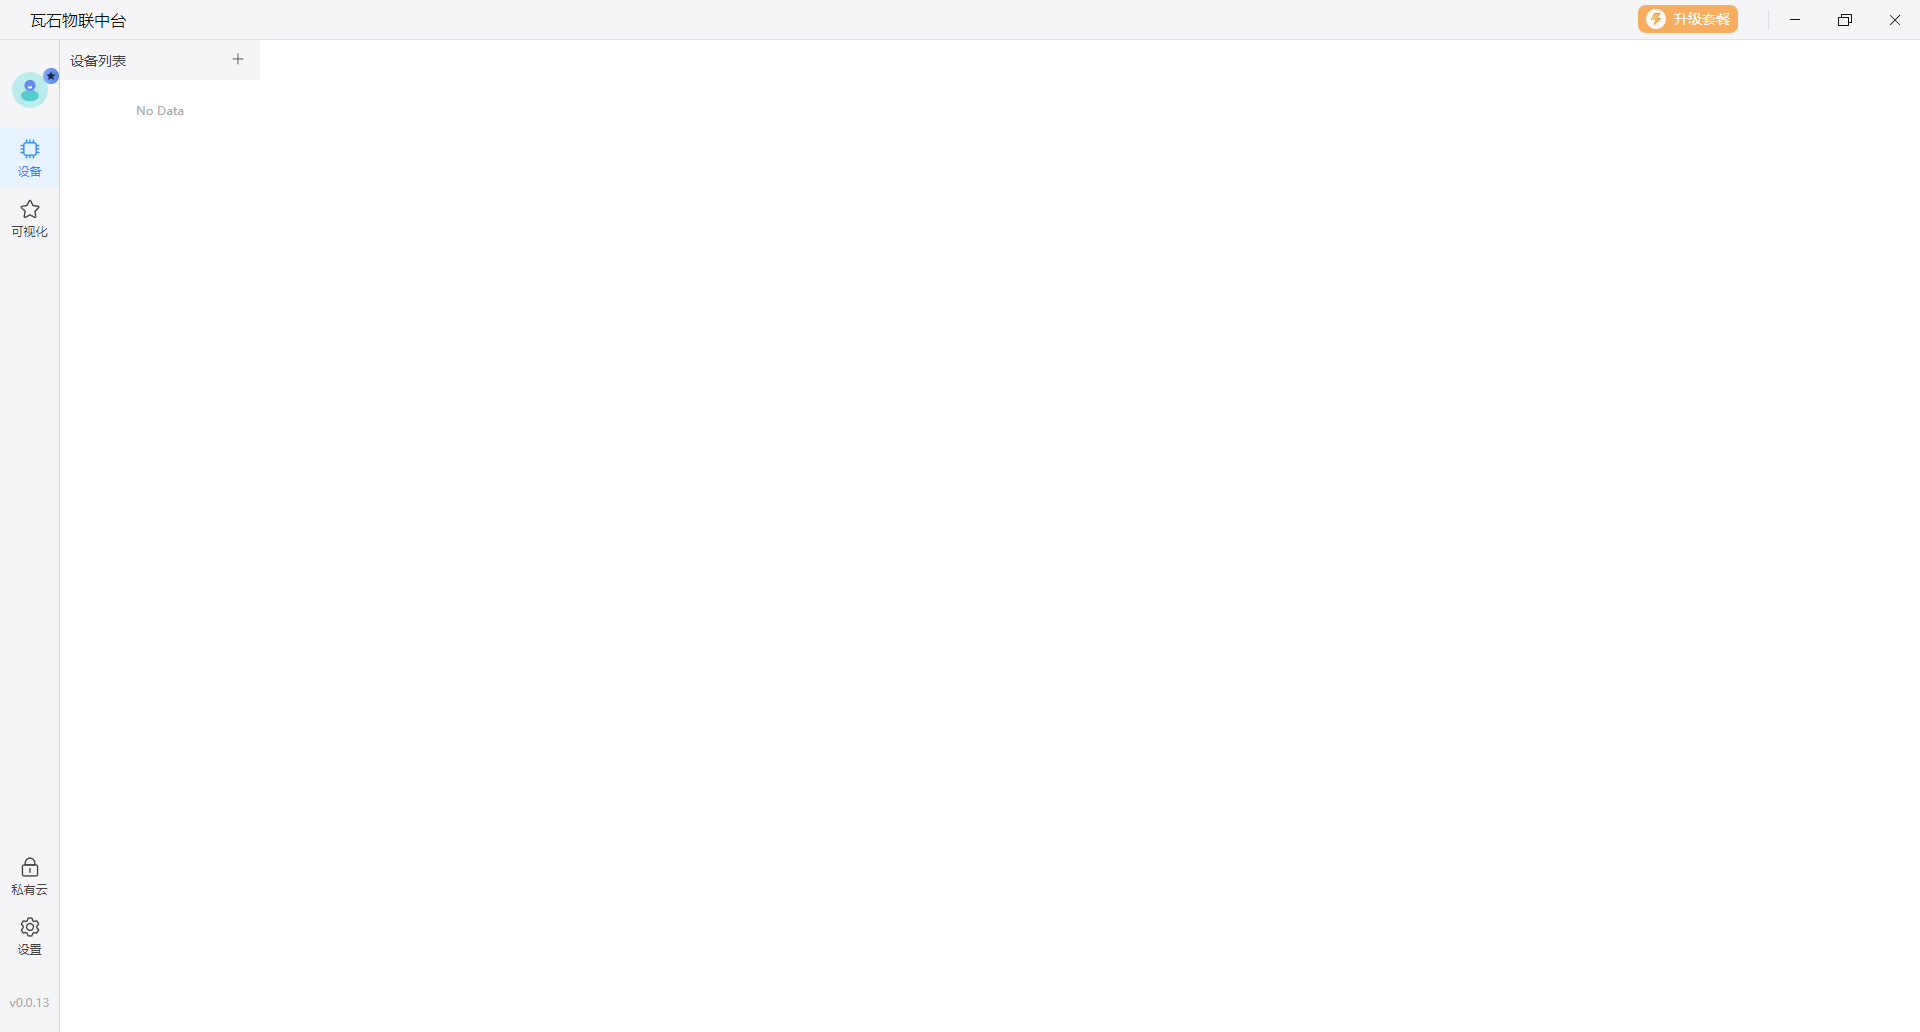Click the 设备列表 panel header
The height and width of the screenshot is (1032, 1920).
pos(98,61)
